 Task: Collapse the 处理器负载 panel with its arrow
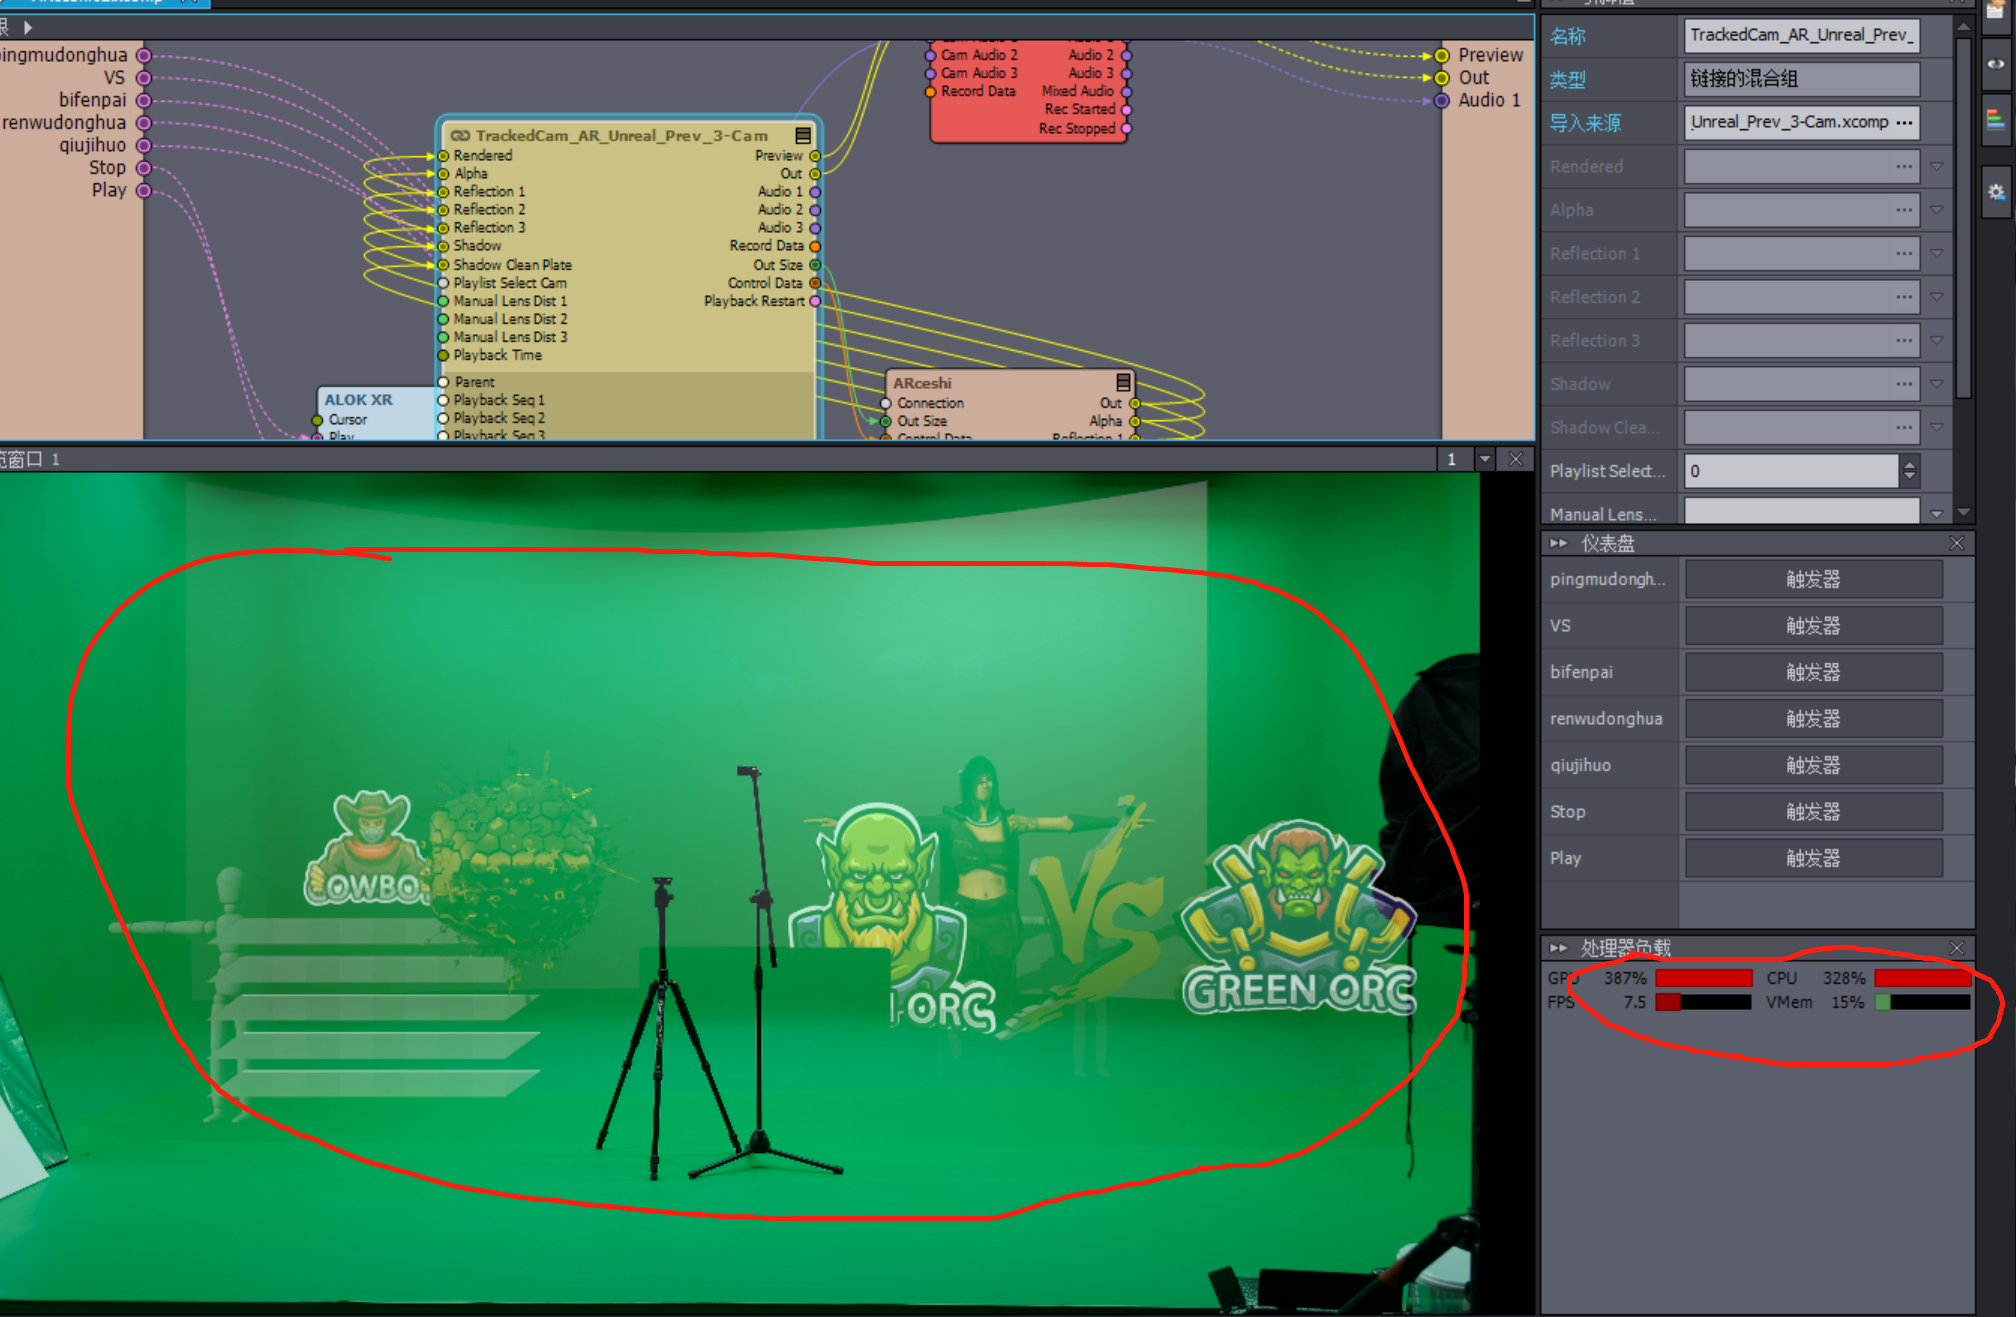(1558, 947)
